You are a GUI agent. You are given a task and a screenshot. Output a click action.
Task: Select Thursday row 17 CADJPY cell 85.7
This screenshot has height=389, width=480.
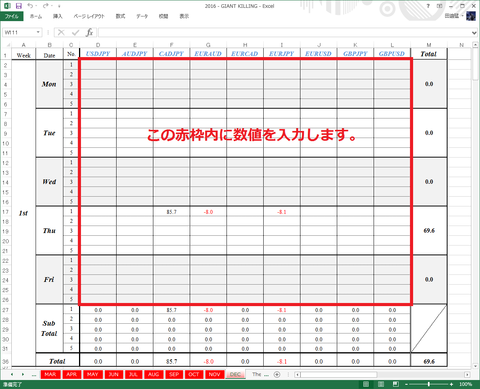[171, 212]
